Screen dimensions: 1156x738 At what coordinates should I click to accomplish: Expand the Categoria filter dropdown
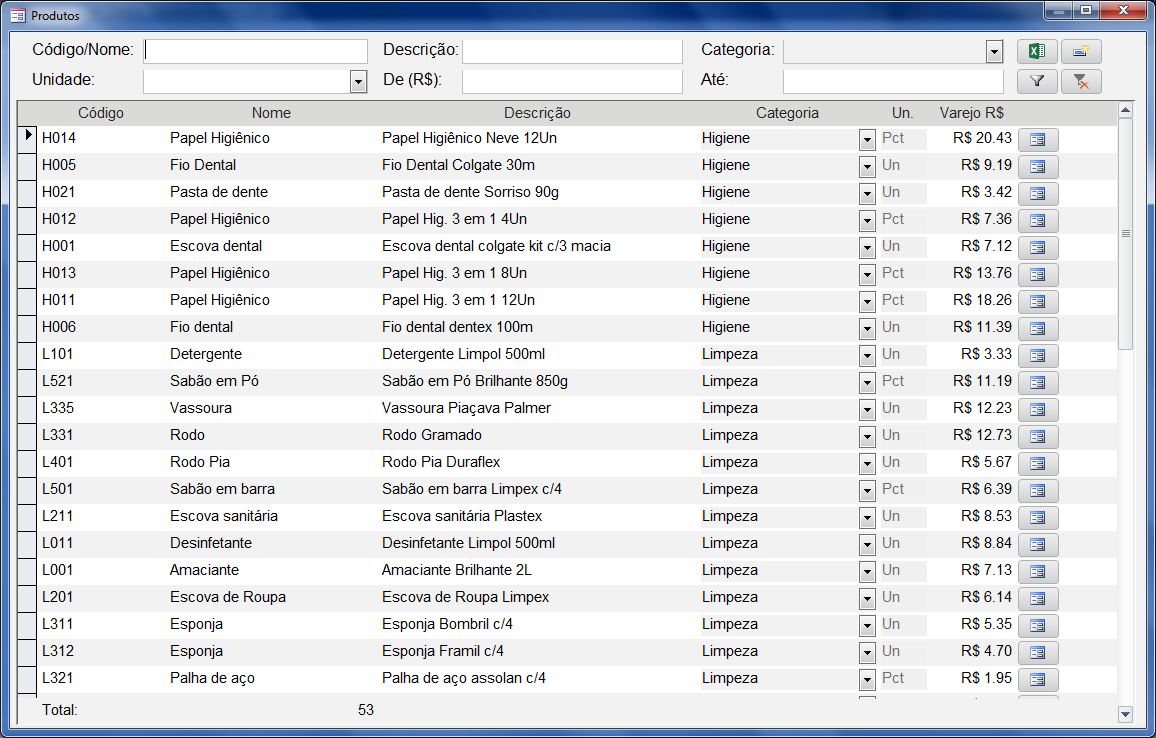tap(994, 51)
